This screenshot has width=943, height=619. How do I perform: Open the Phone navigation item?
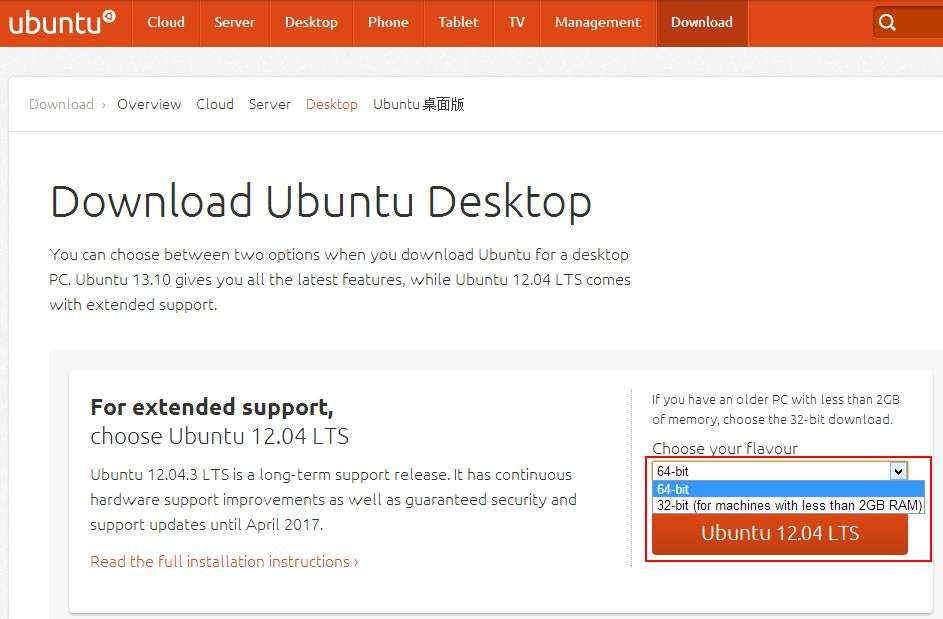pyautogui.click(x=388, y=22)
